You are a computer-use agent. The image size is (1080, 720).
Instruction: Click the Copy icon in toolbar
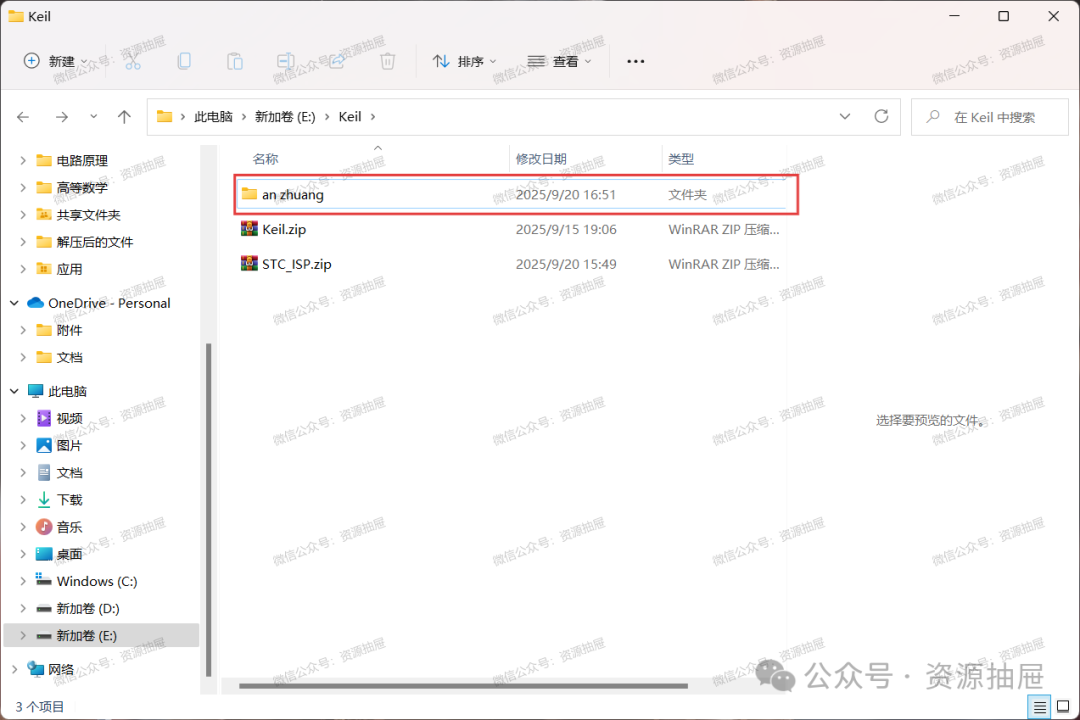click(x=184, y=61)
